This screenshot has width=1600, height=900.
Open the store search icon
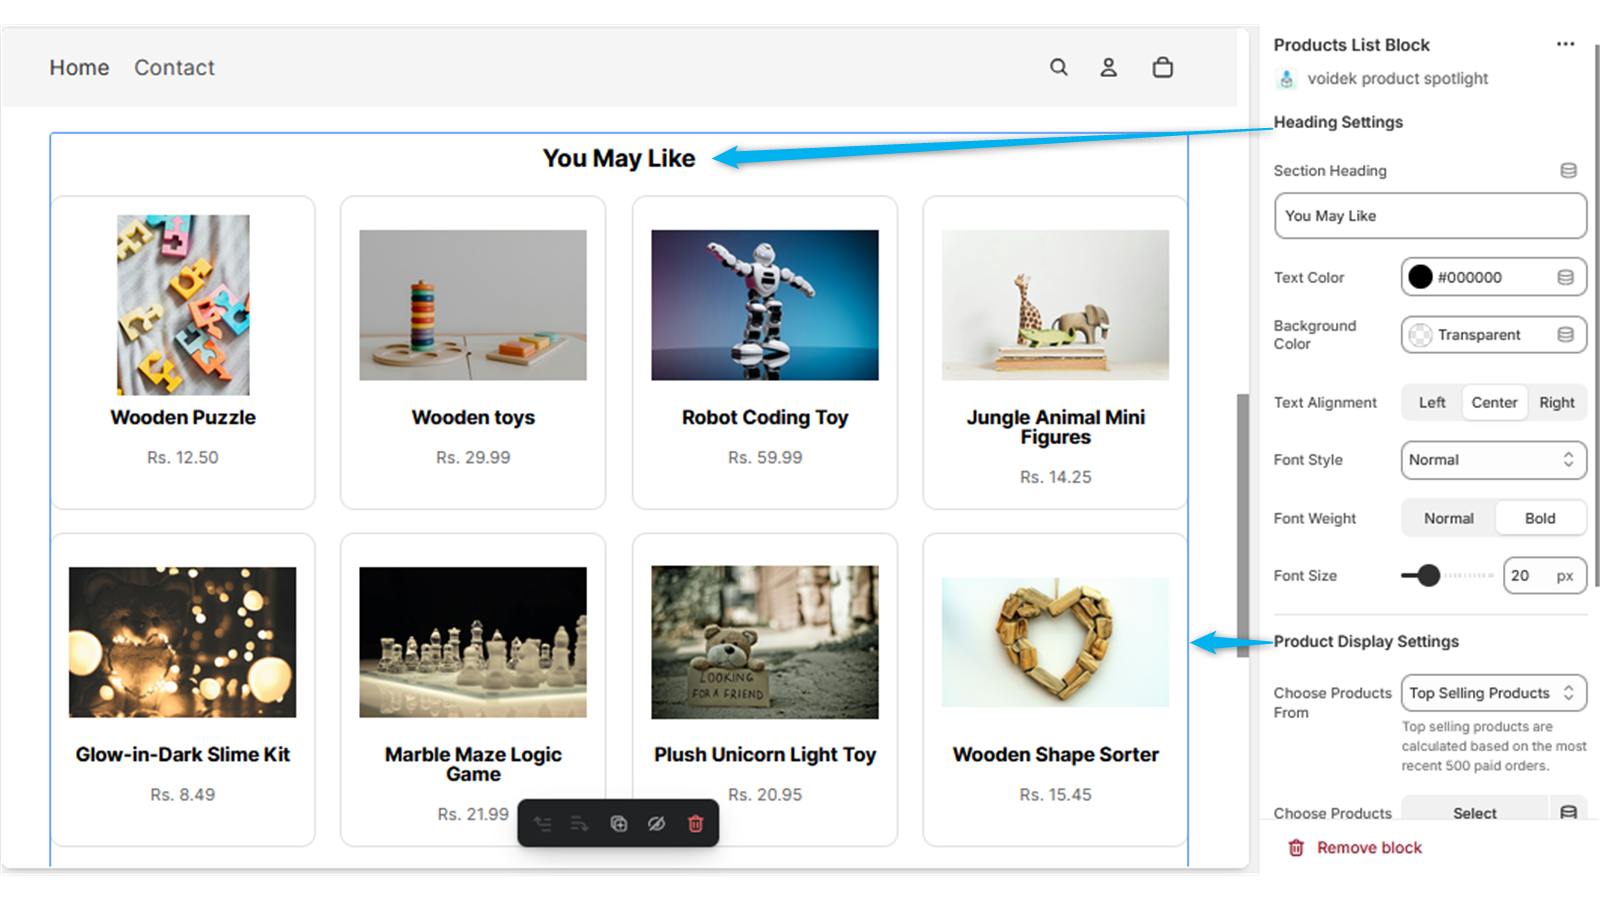pyautogui.click(x=1058, y=67)
